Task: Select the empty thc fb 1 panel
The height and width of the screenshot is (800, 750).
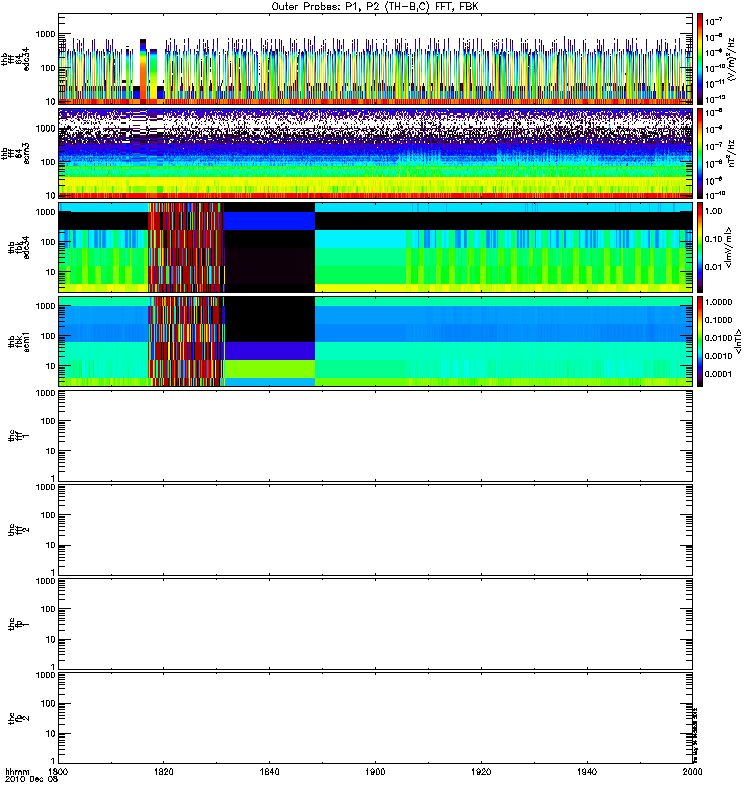Action: [375, 623]
